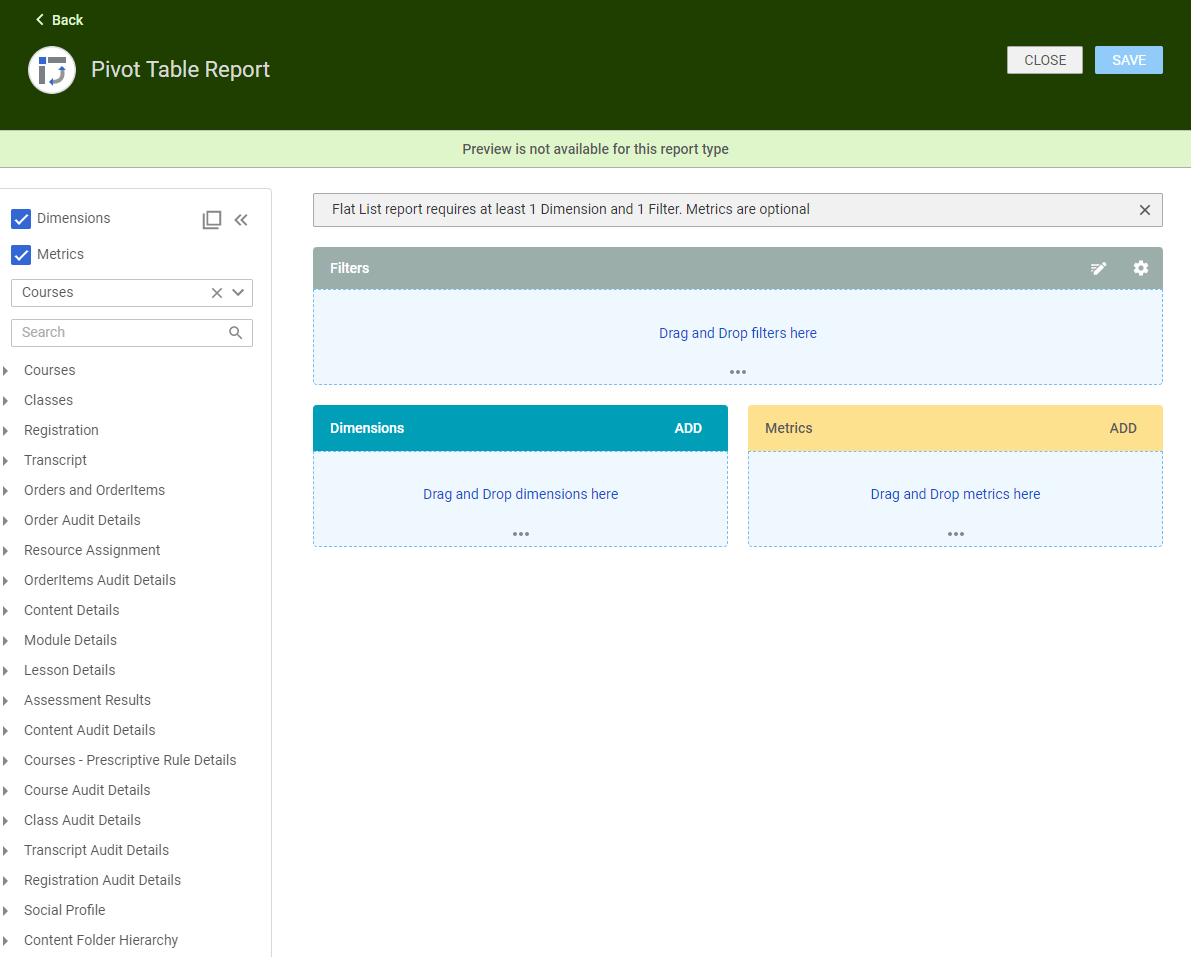
Task: Click the search magnifier icon in the sidebar
Action: pos(235,332)
